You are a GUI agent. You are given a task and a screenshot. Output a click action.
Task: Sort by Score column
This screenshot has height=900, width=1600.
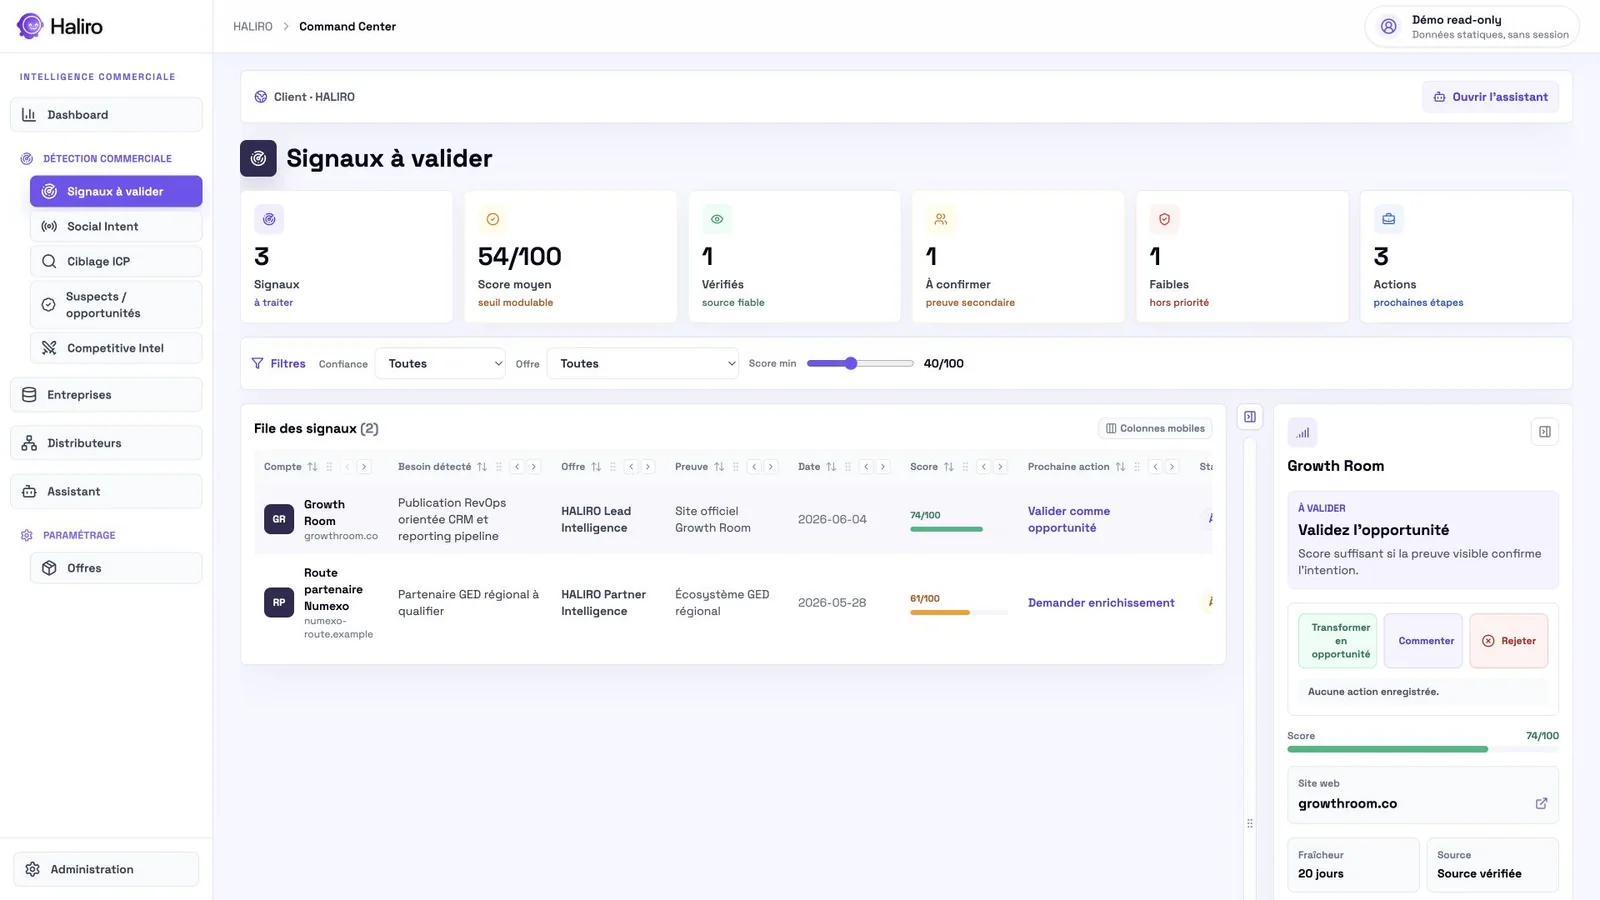[x=949, y=467]
